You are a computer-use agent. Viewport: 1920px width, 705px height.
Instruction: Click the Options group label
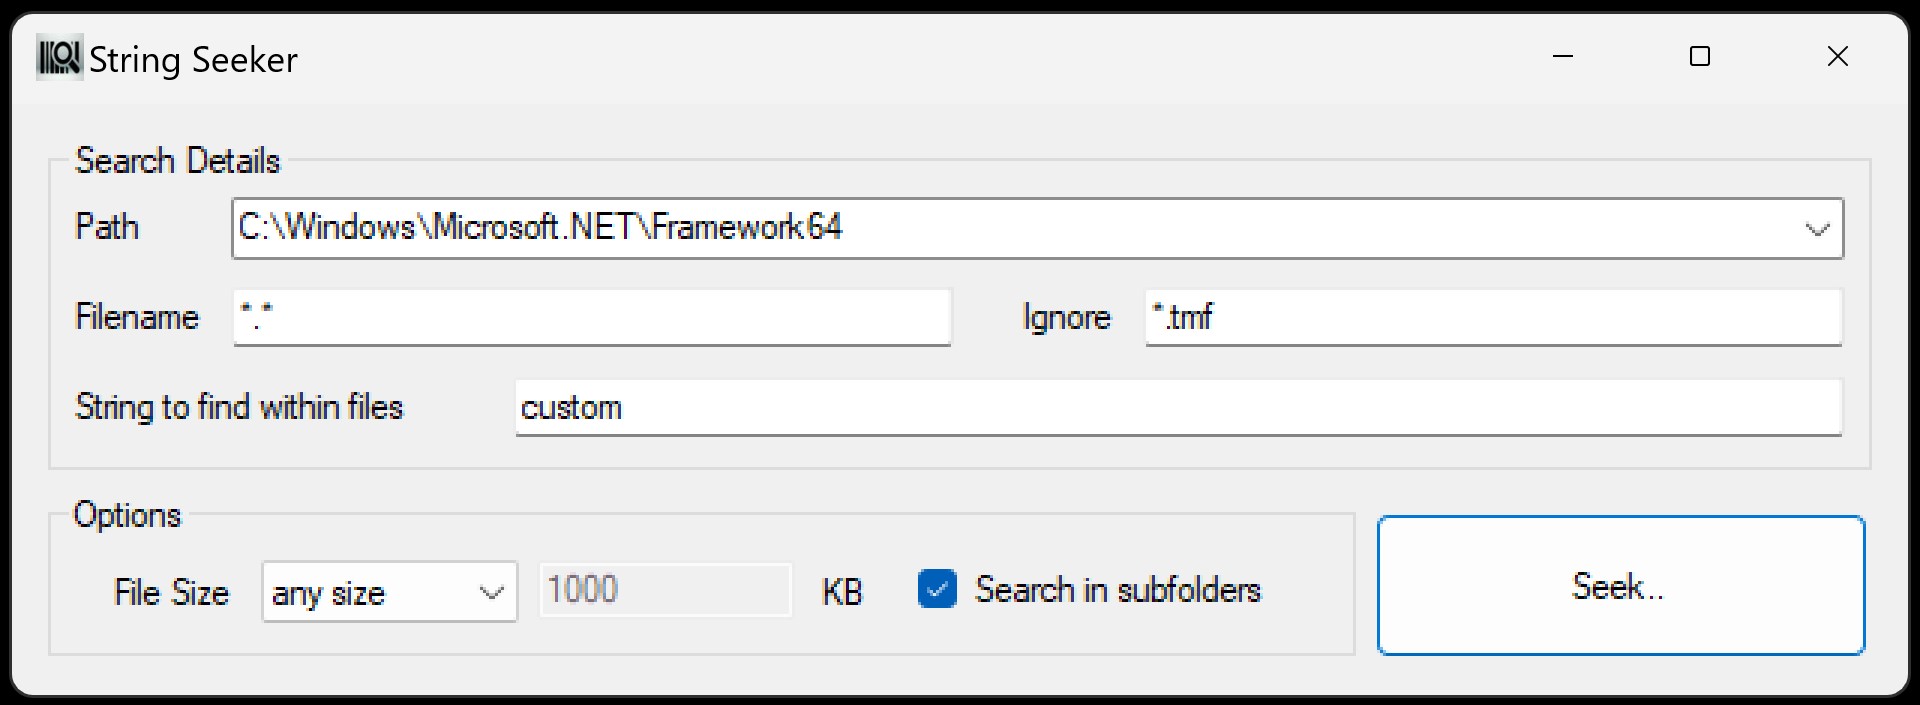click(127, 515)
